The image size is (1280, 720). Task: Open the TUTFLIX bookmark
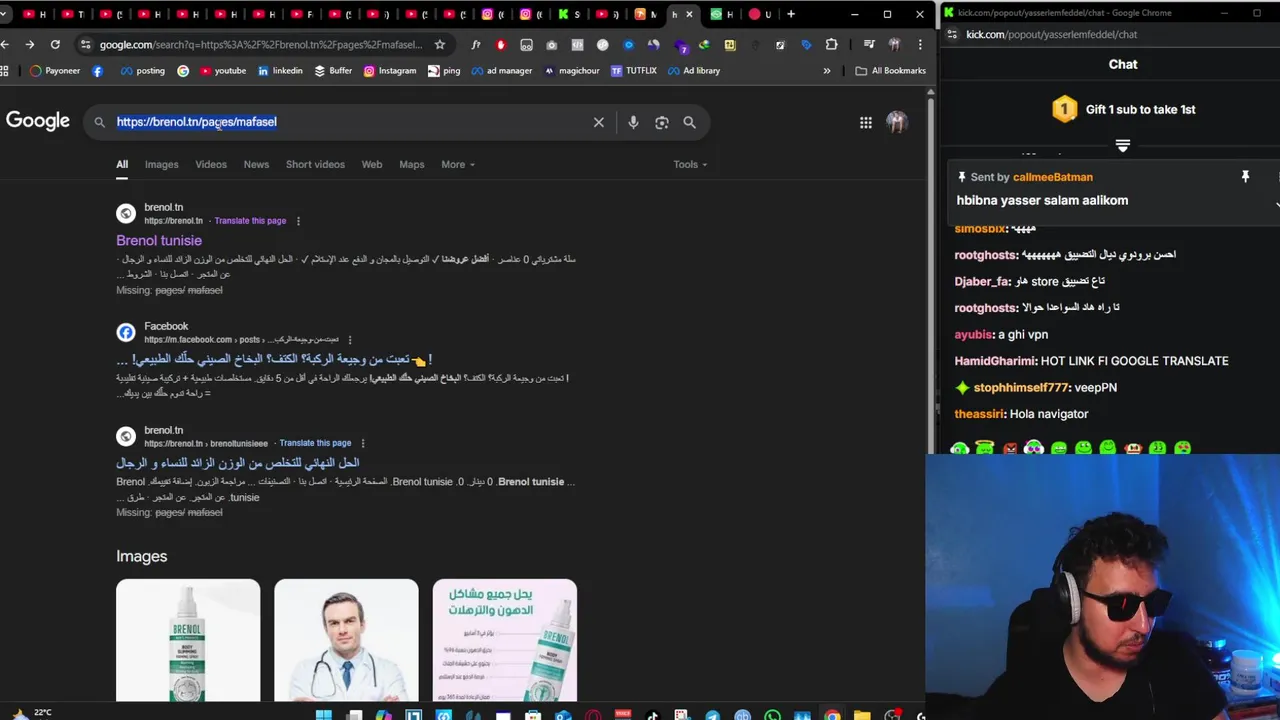[x=633, y=70]
